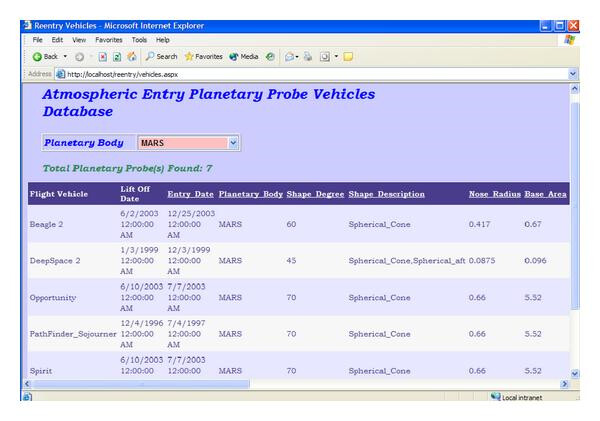Click the shape degree 45 cell

[291, 261]
